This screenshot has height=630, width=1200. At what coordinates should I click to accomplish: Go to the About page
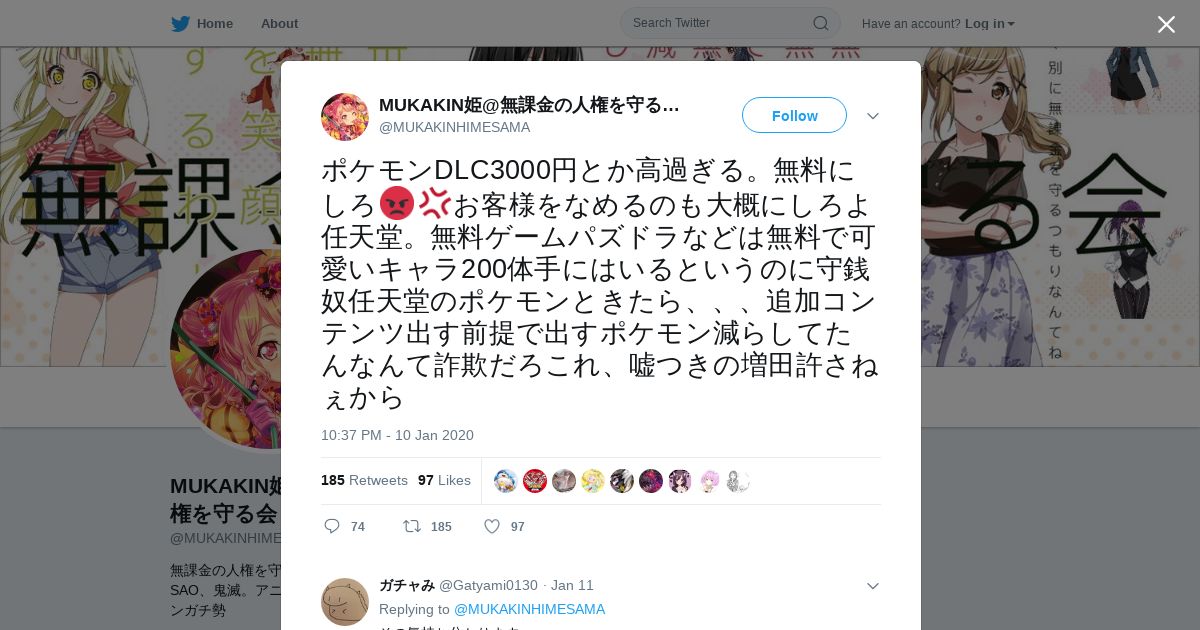coord(279,24)
